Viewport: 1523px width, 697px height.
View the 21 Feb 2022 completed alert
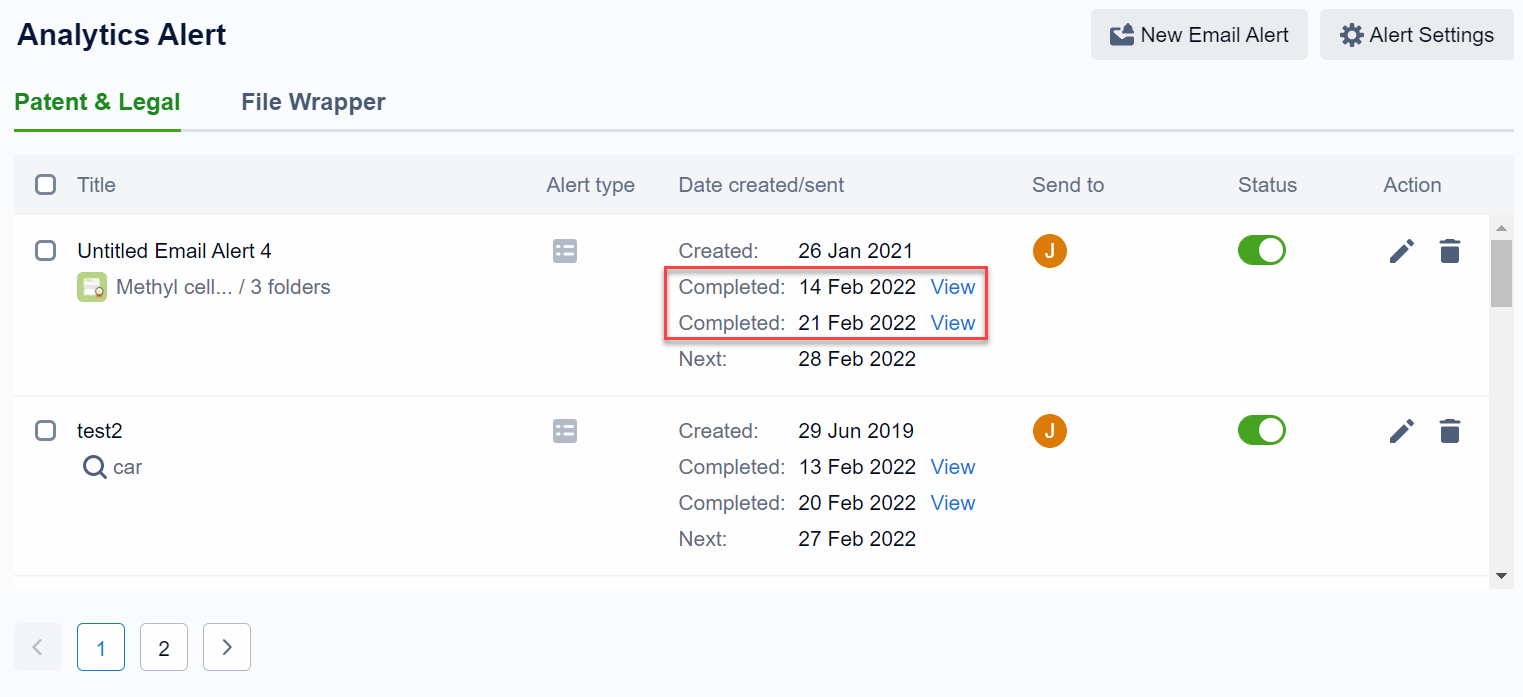pos(952,323)
